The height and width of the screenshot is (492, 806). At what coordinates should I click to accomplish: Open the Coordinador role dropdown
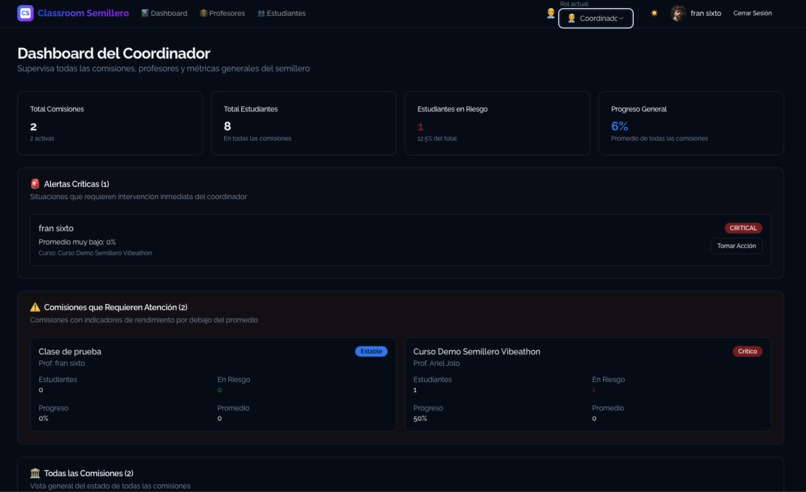tap(596, 19)
